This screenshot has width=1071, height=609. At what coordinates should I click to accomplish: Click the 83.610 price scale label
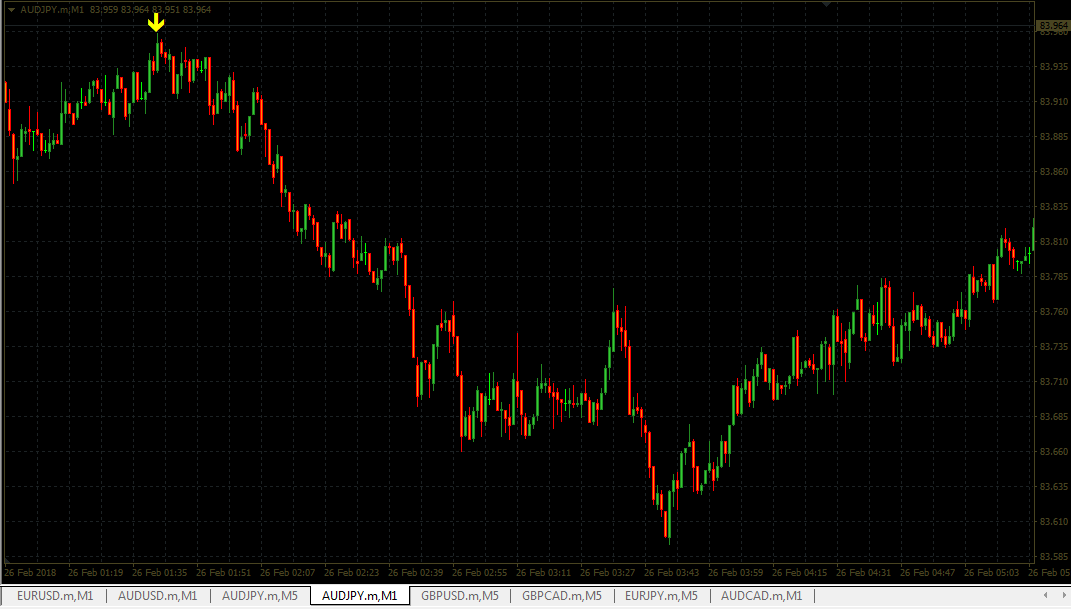point(1053,522)
